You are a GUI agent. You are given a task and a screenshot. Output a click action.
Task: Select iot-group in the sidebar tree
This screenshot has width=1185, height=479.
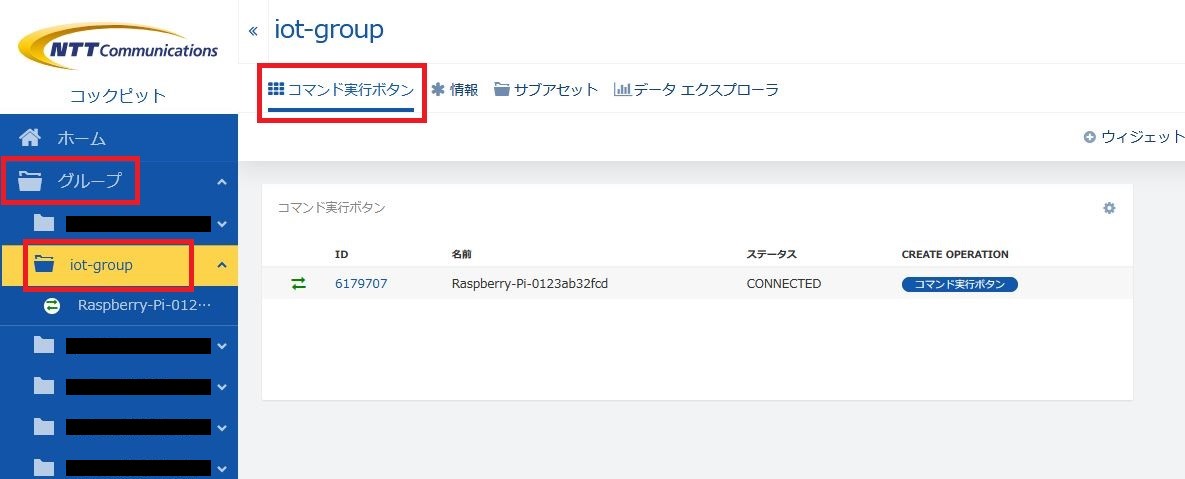pyautogui.click(x=101, y=265)
